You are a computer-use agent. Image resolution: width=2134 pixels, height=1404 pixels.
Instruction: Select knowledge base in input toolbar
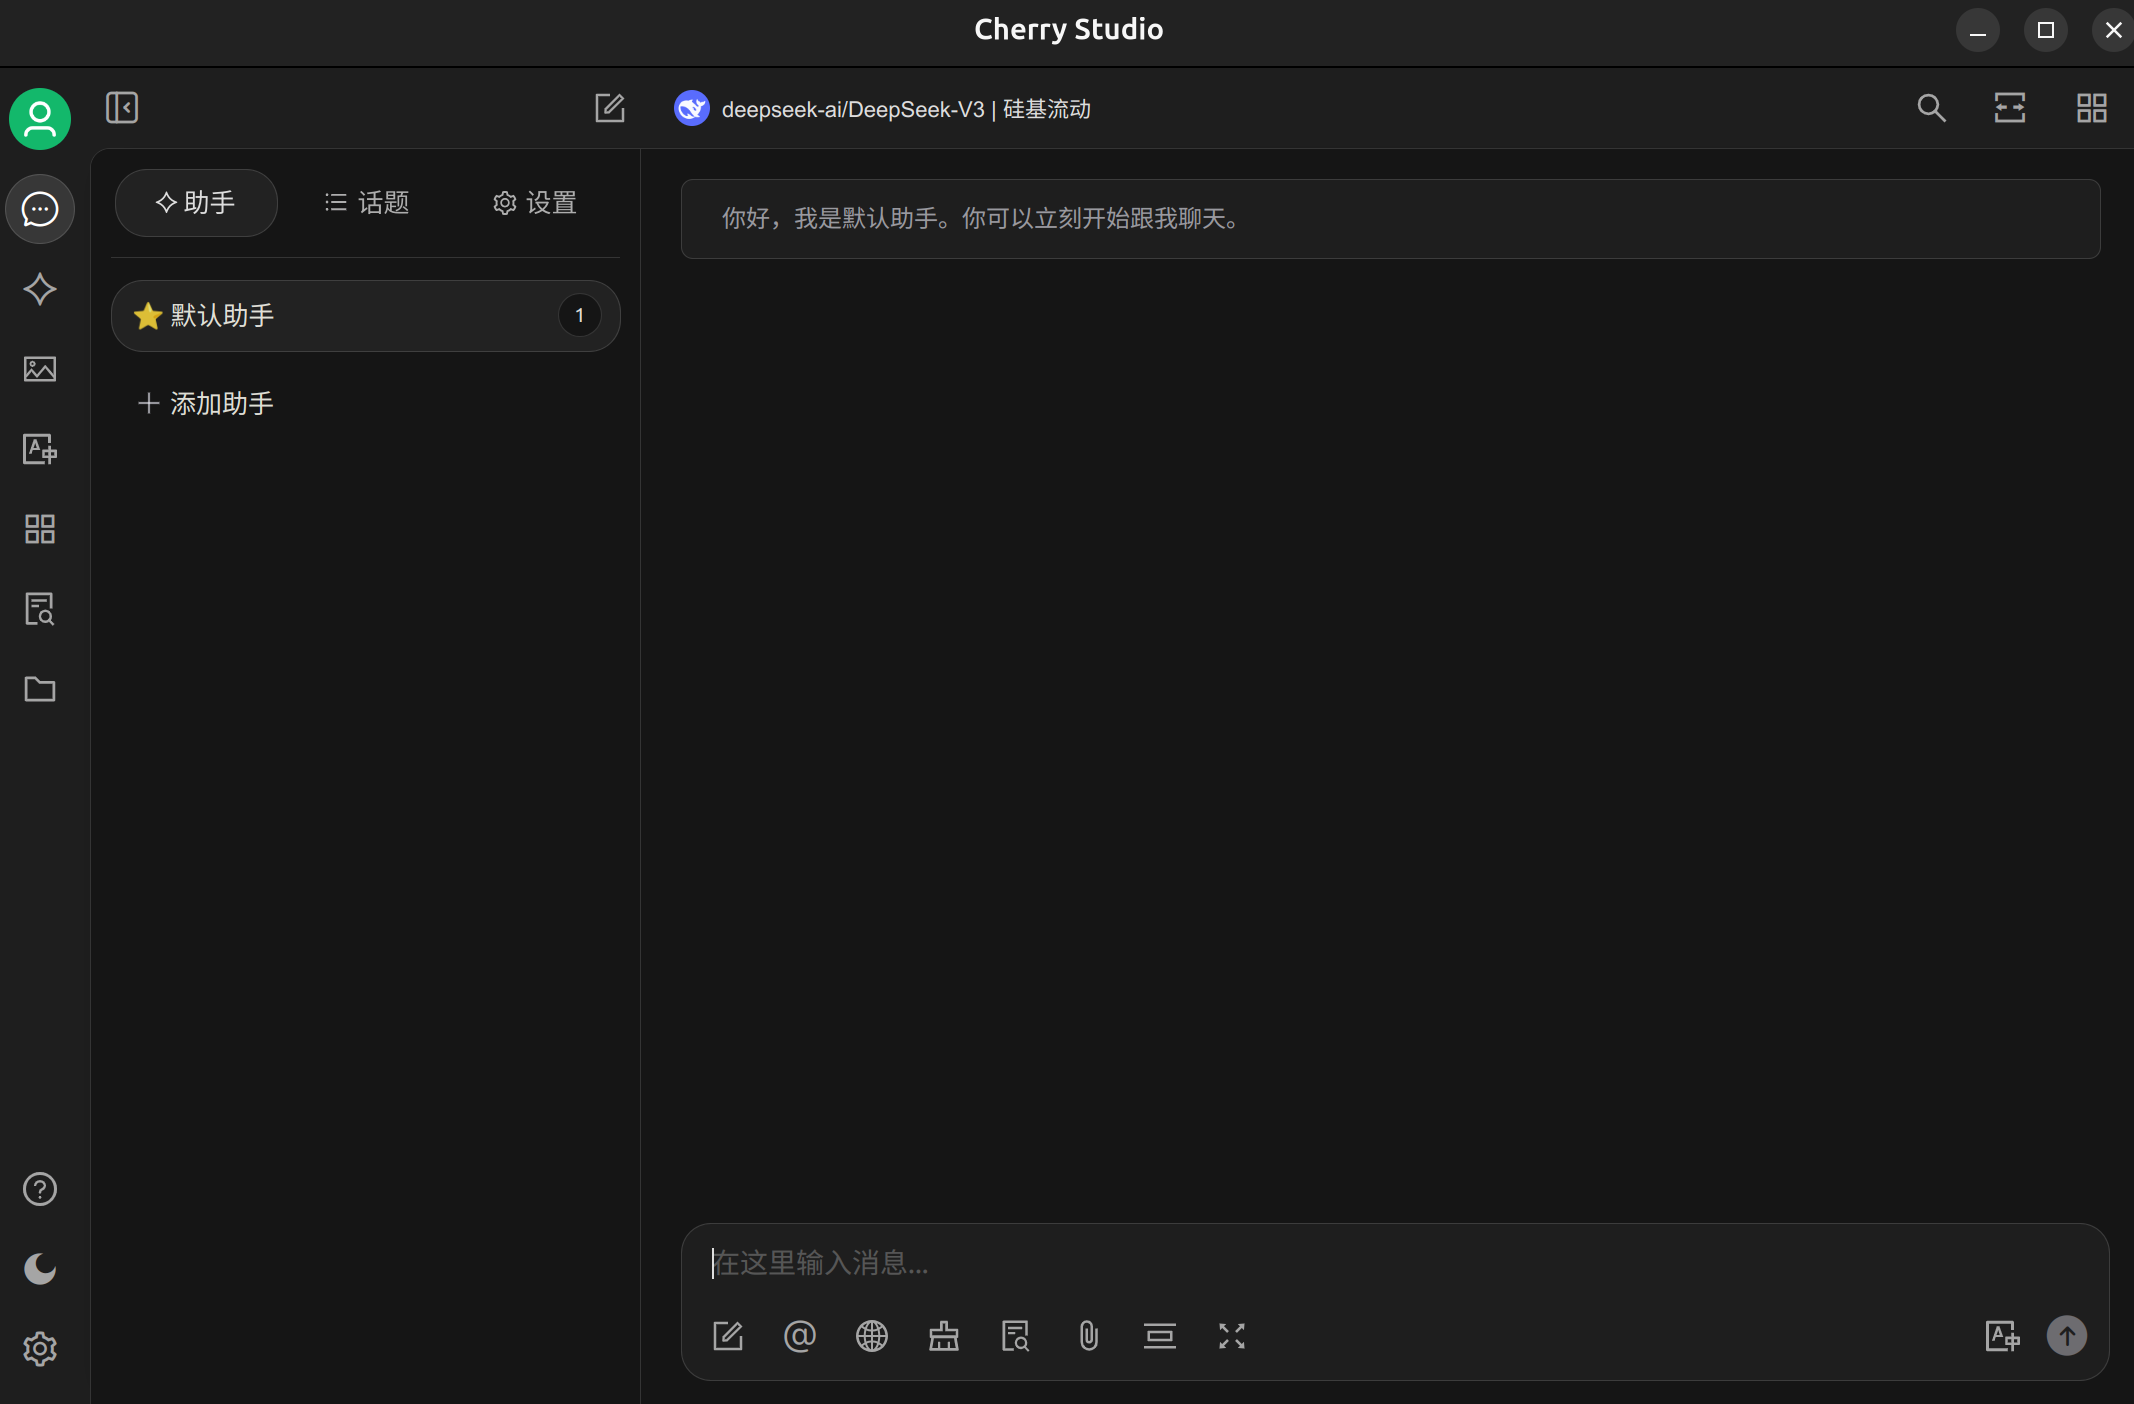pos(1016,1336)
